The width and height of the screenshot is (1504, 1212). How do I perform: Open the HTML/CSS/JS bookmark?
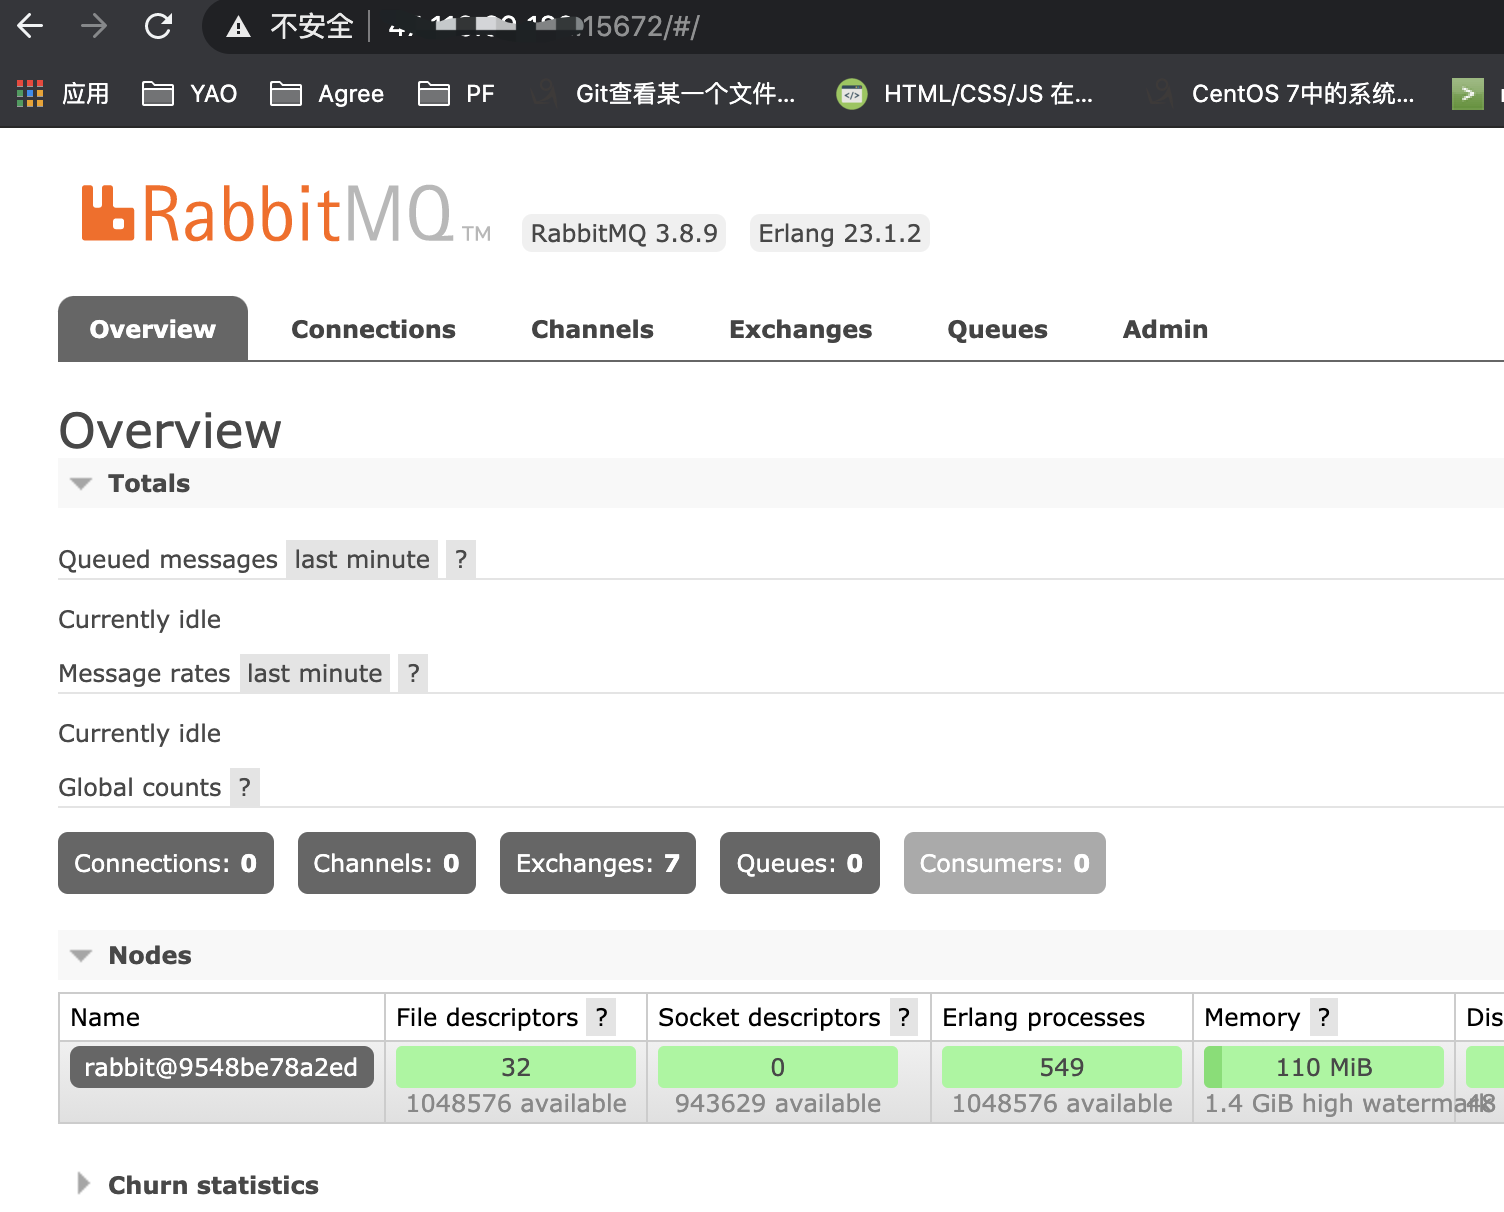click(x=964, y=94)
